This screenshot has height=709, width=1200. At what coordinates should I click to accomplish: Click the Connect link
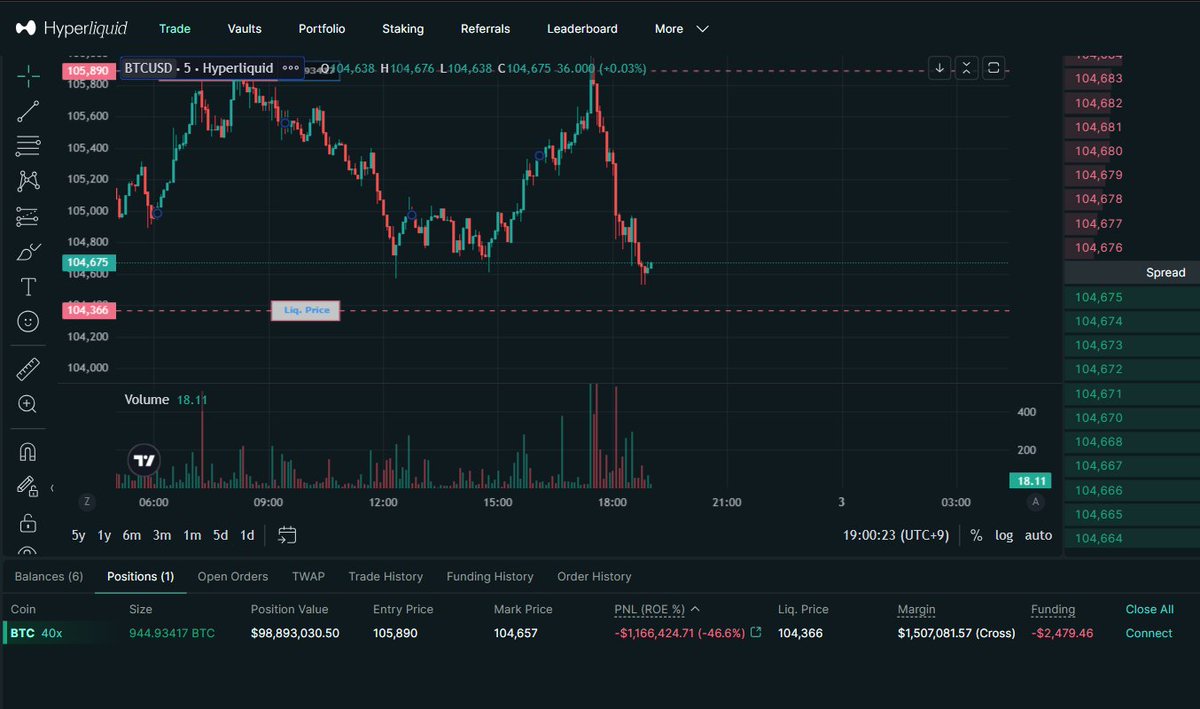(x=1149, y=633)
